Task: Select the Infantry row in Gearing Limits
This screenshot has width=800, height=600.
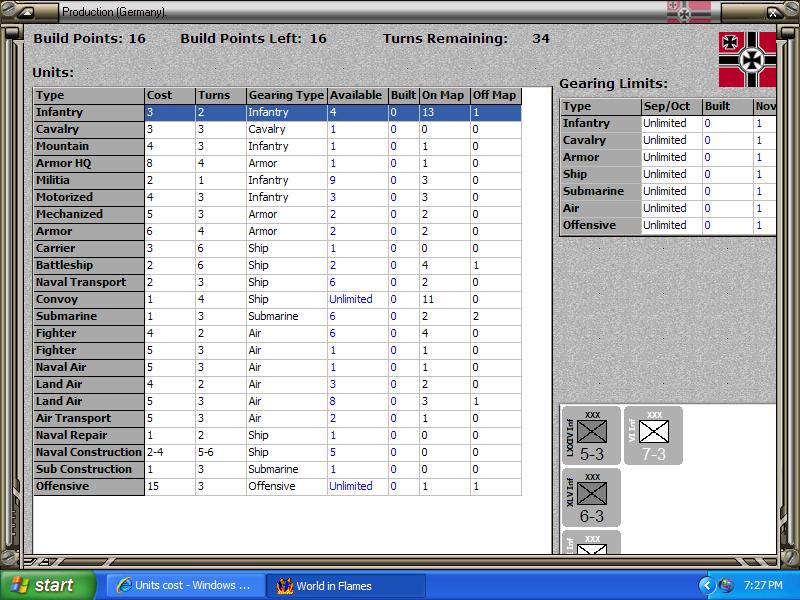Action: (x=667, y=123)
